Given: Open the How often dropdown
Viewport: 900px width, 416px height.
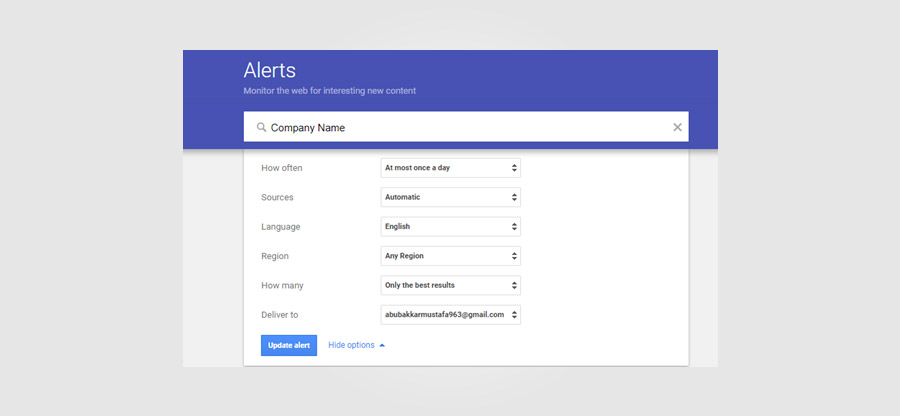Looking at the screenshot, I should tap(451, 168).
